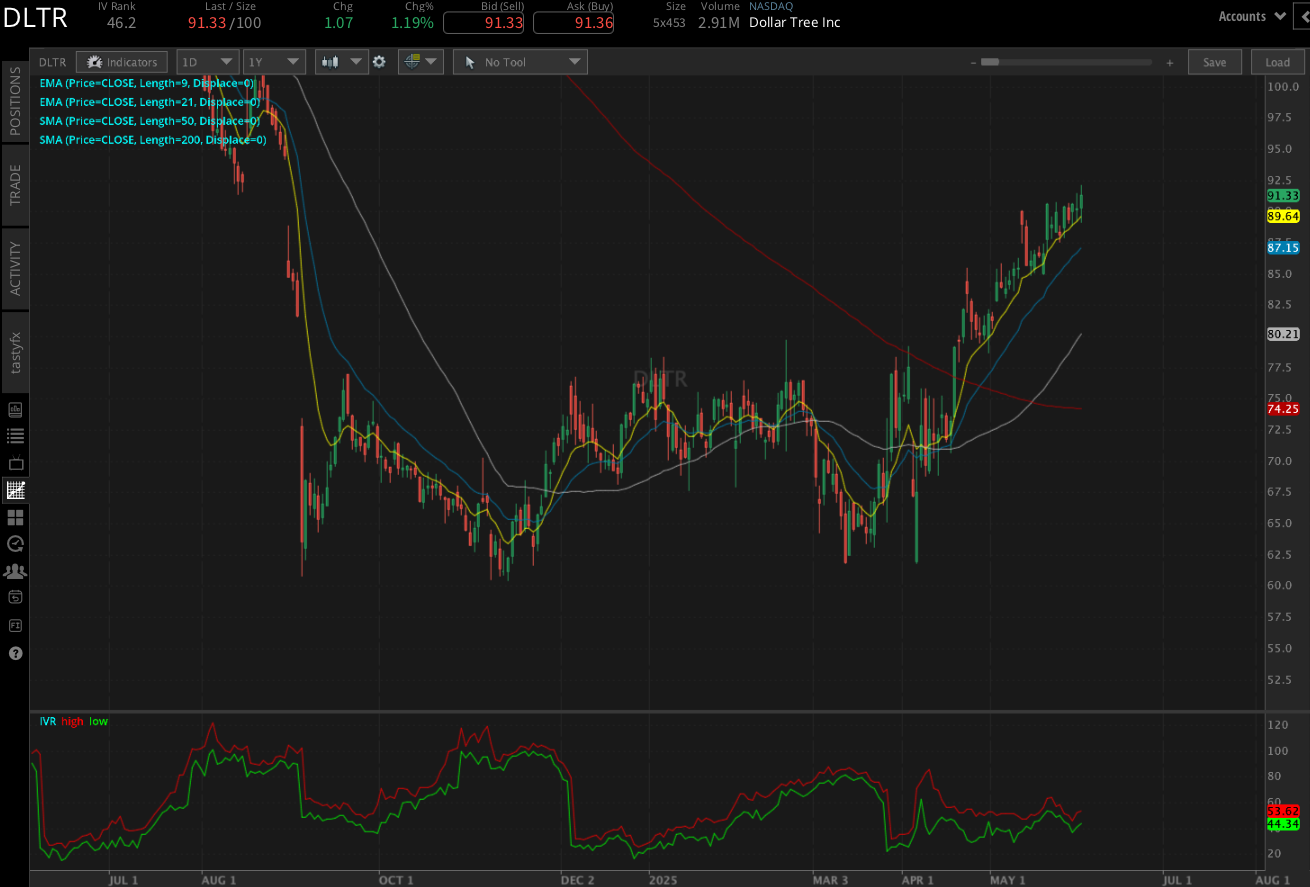The image size is (1310, 887).
Task: Open the follow traders panel
Action: [15, 571]
